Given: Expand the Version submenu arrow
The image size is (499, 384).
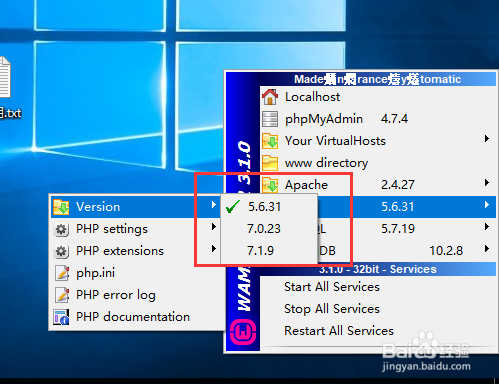Looking at the screenshot, I should click(214, 205).
